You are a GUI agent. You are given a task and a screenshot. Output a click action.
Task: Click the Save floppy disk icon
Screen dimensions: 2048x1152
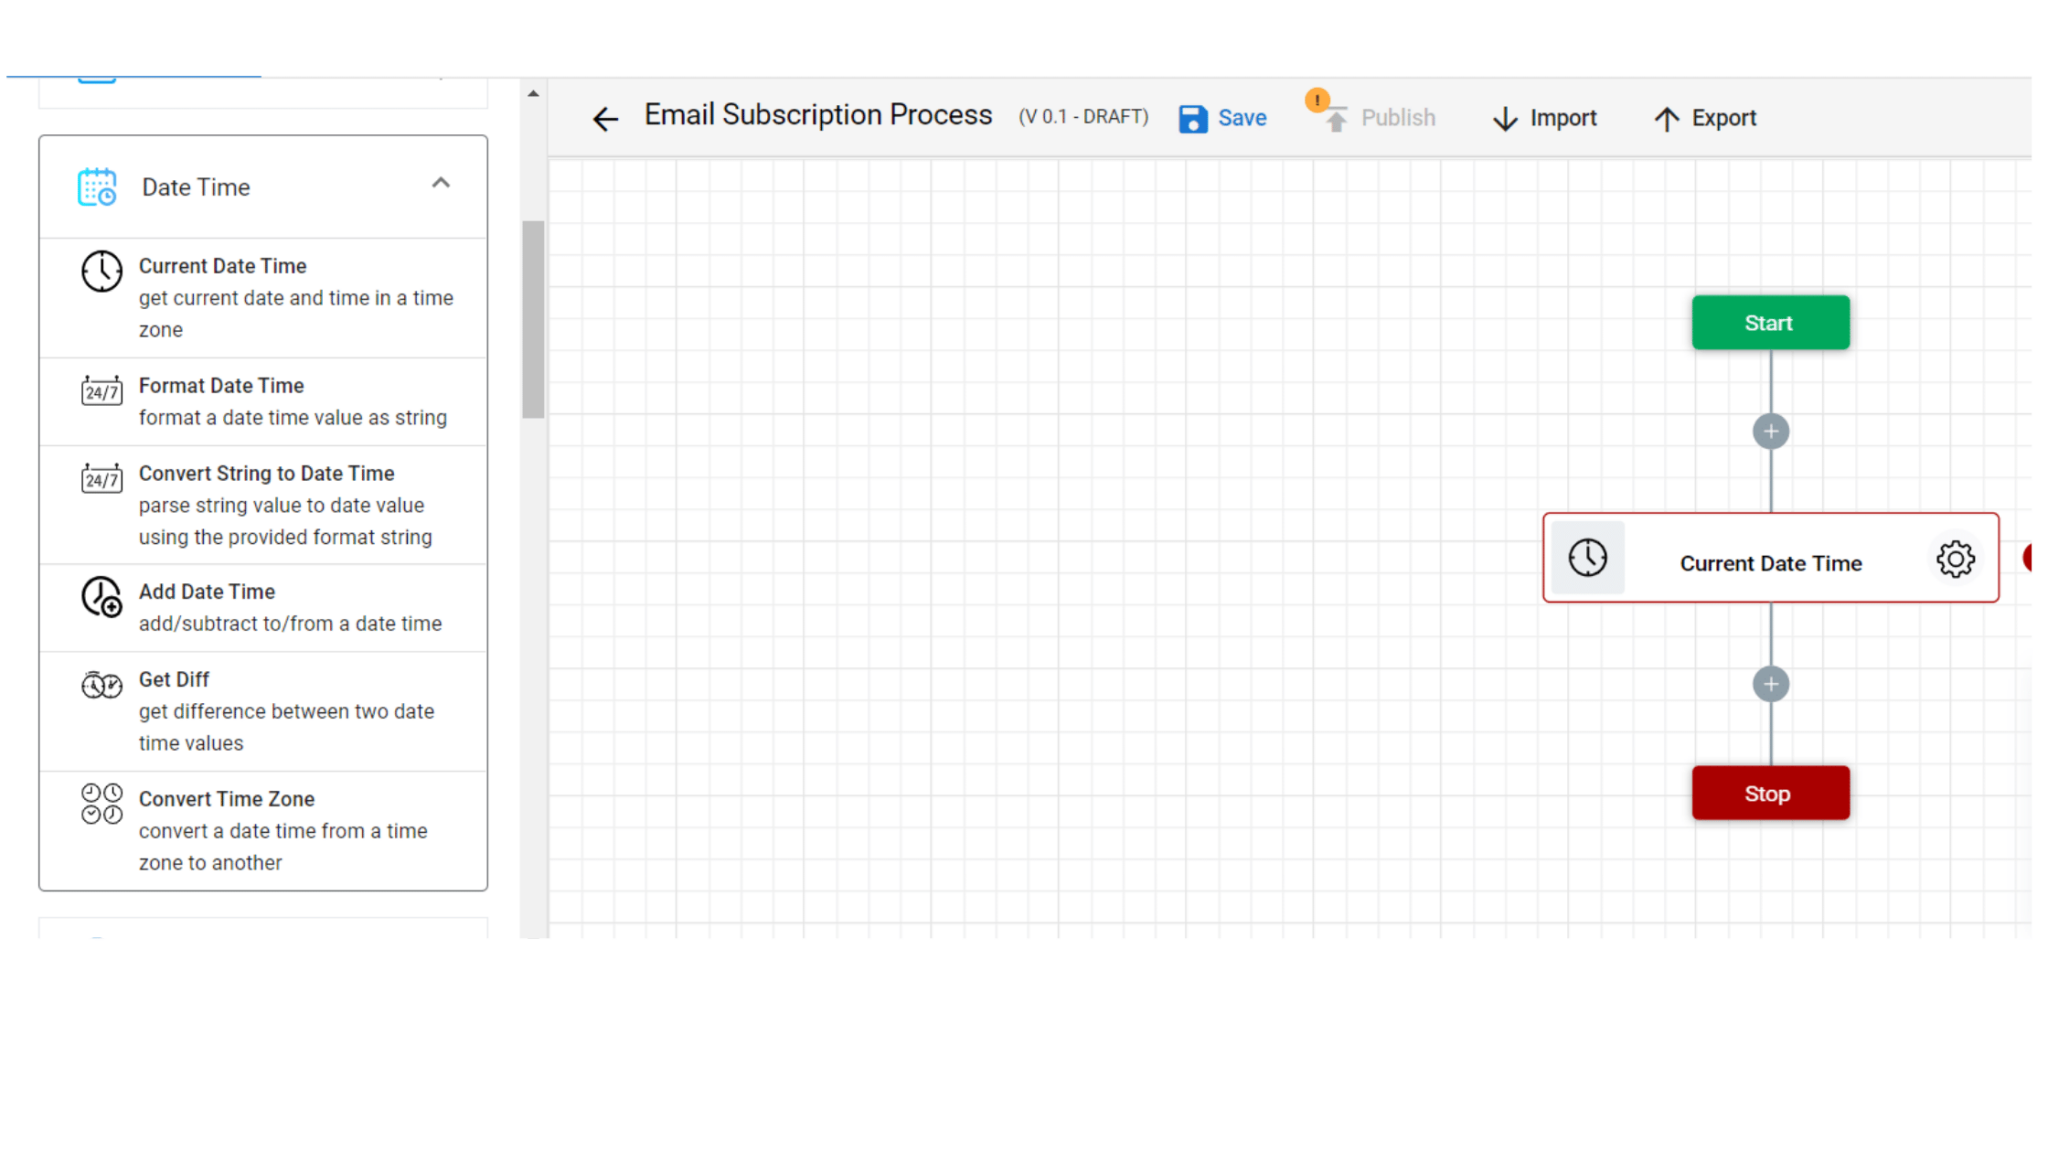(1192, 119)
